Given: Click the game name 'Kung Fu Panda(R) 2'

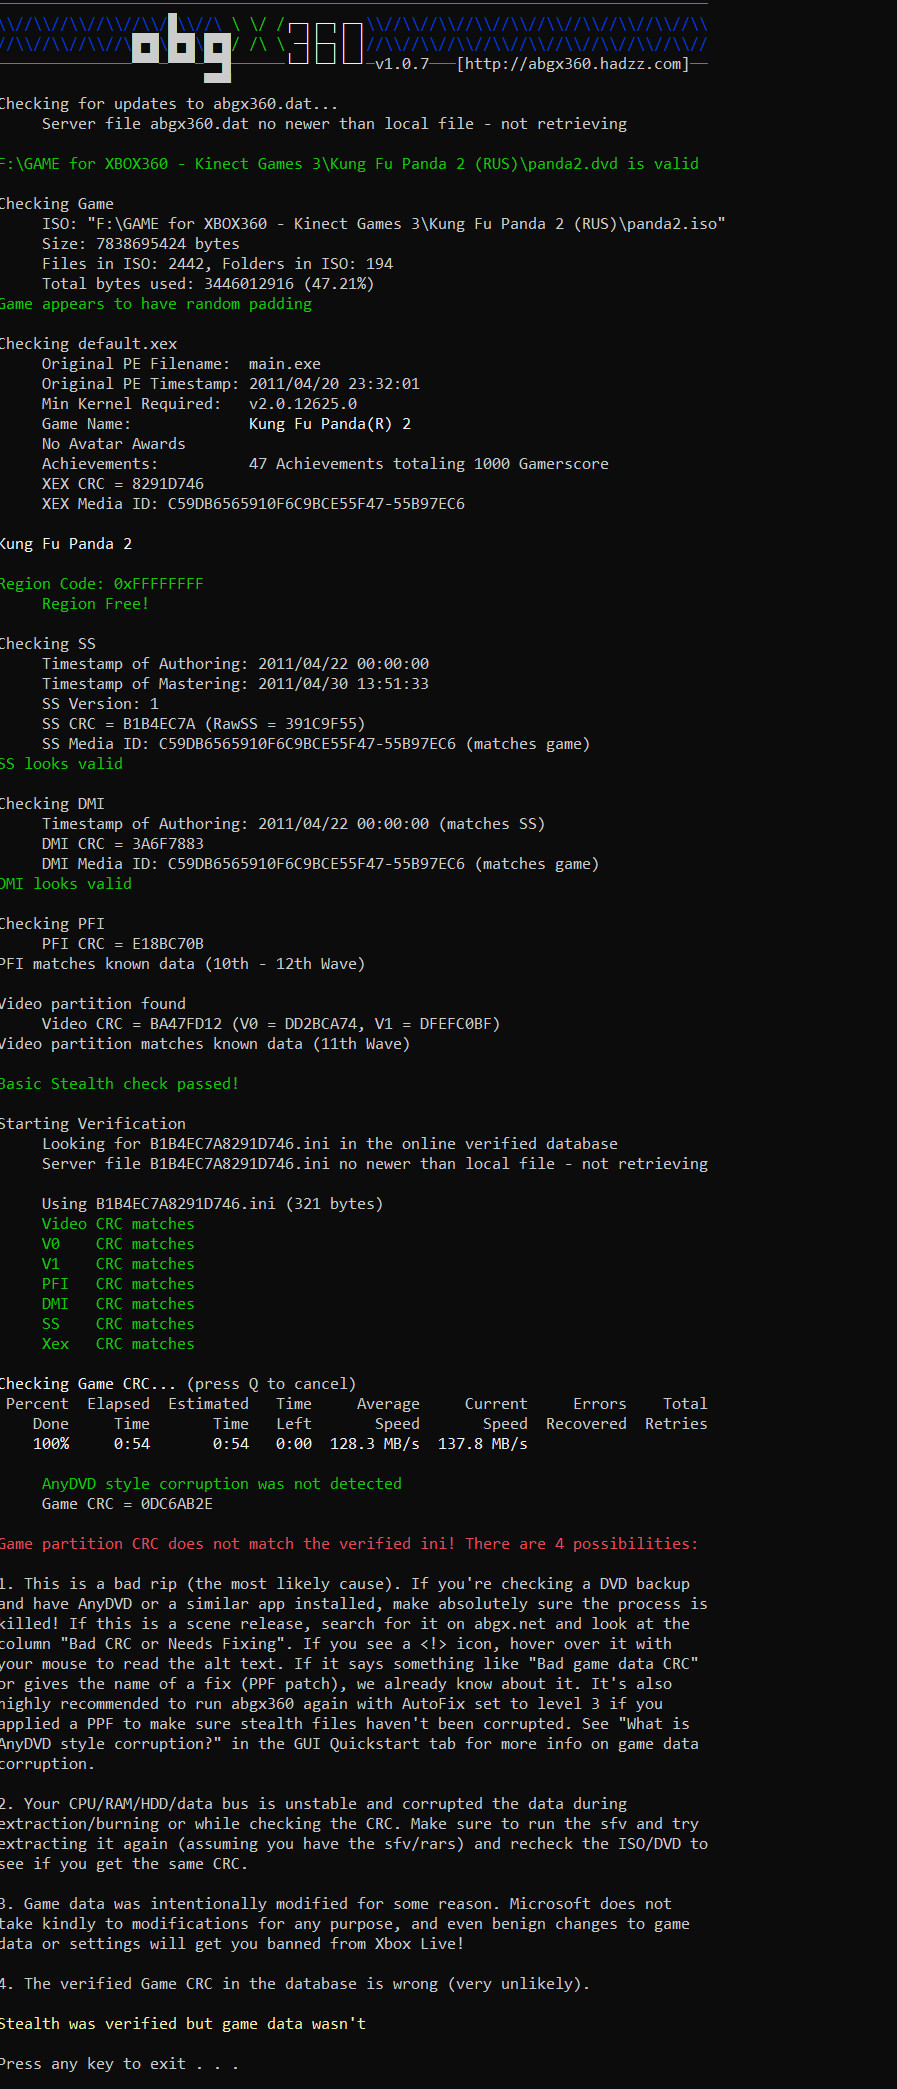Looking at the screenshot, I should [x=330, y=424].
